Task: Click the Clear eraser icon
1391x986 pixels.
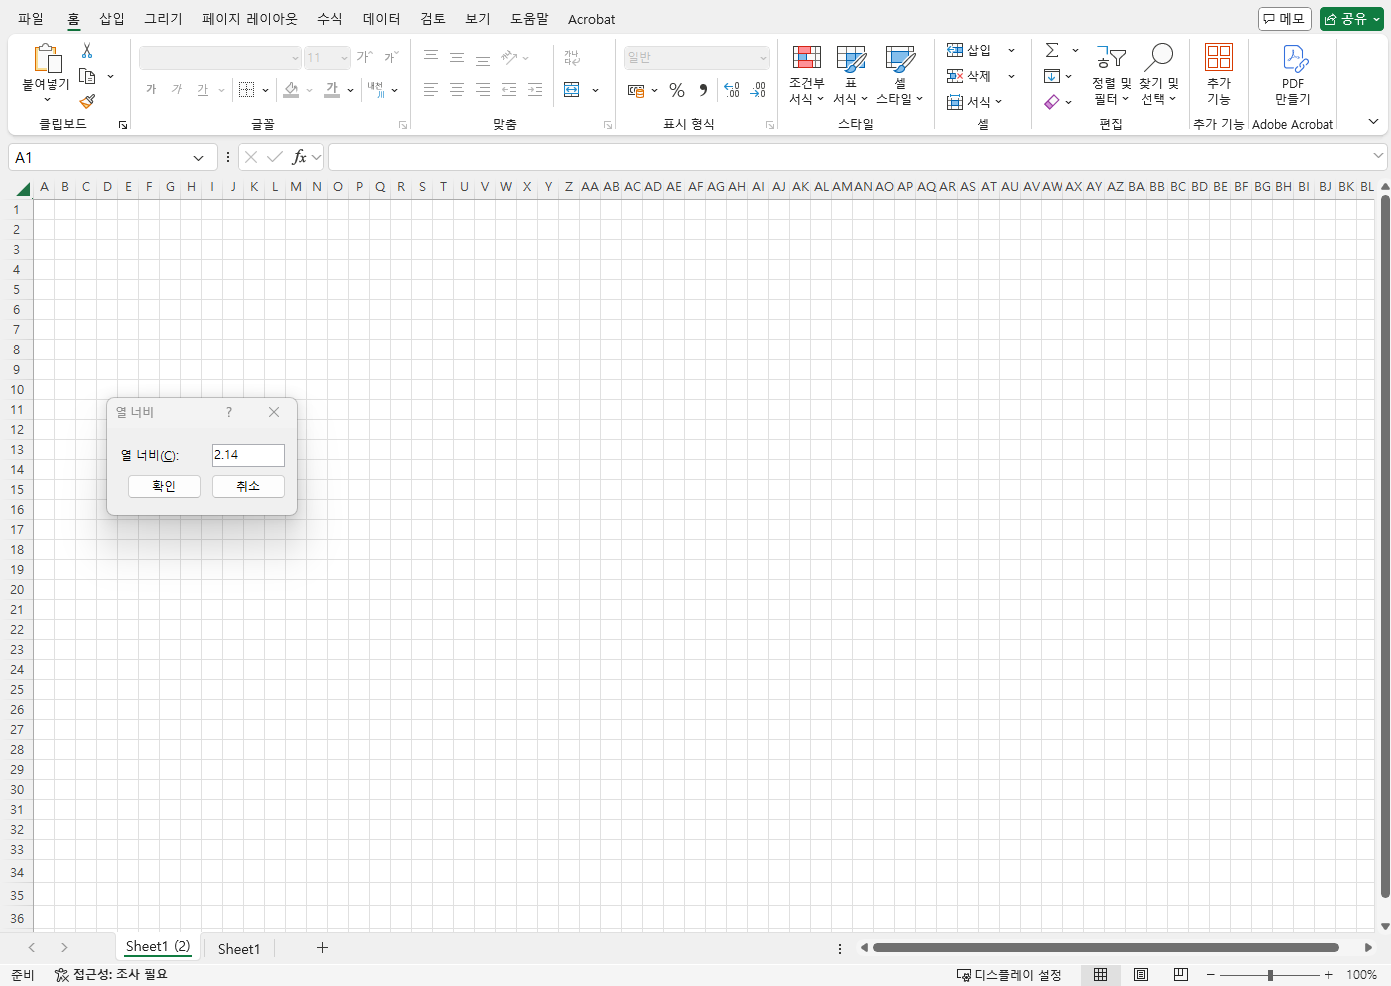Action: (x=1052, y=102)
